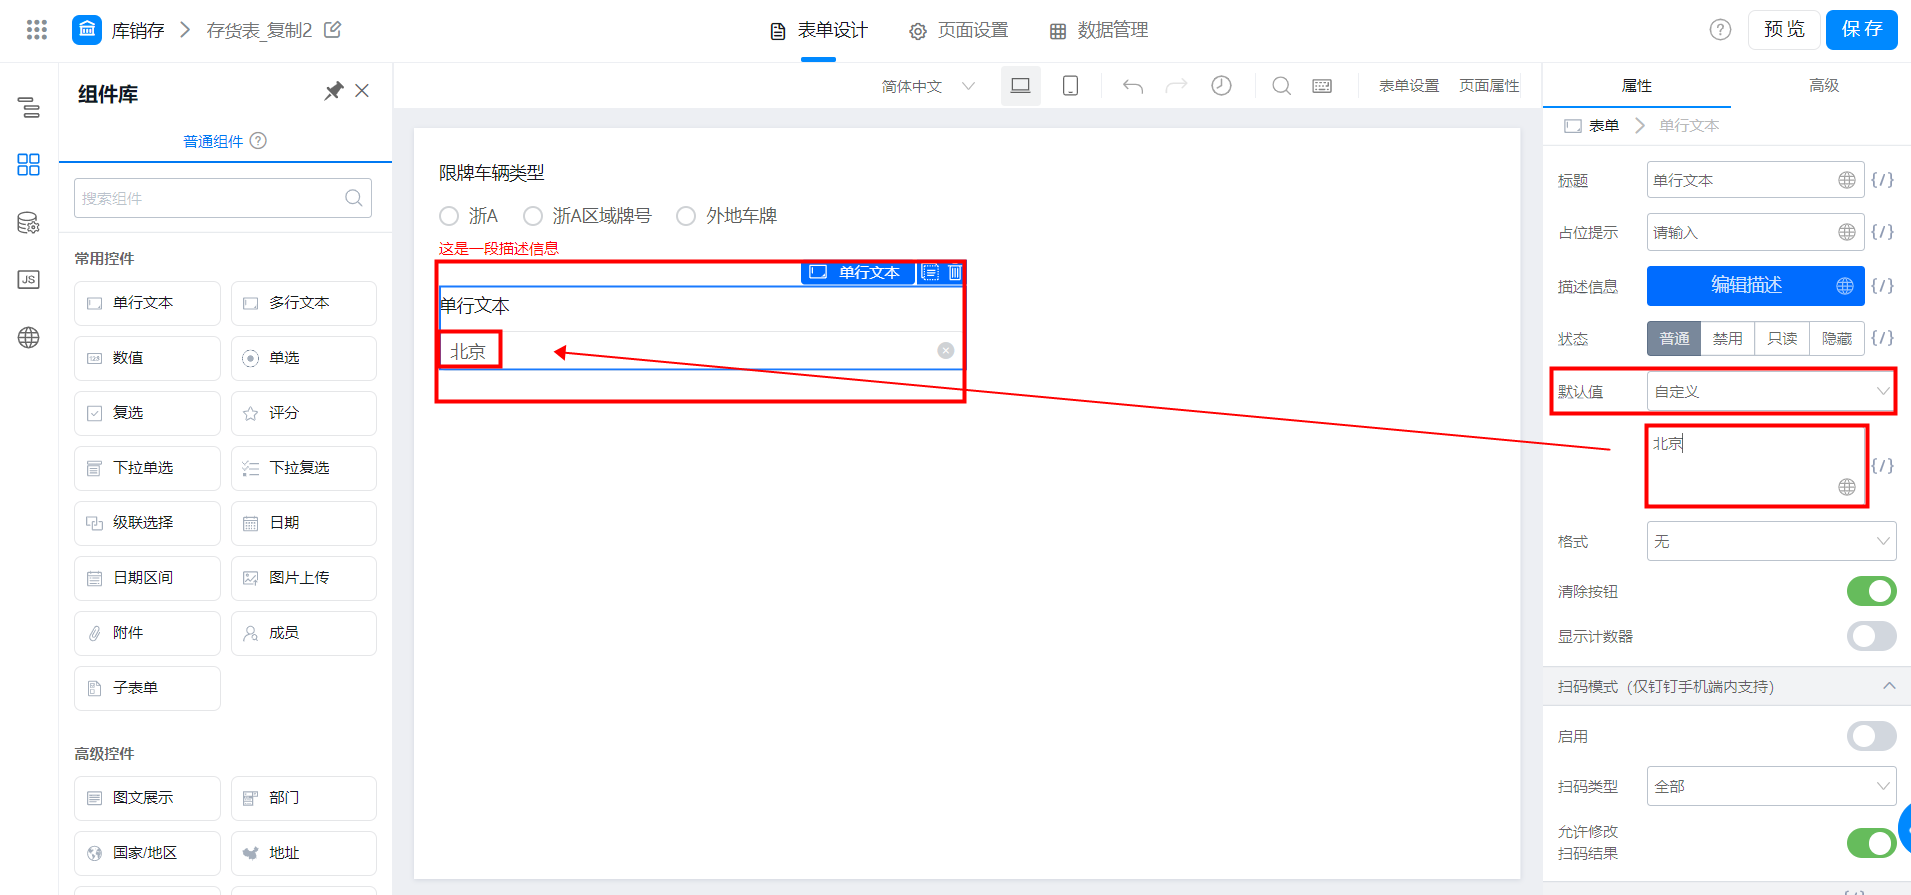Click the undo arrow icon
Viewport: 1911px width, 895px height.
pyautogui.click(x=1133, y=86)
